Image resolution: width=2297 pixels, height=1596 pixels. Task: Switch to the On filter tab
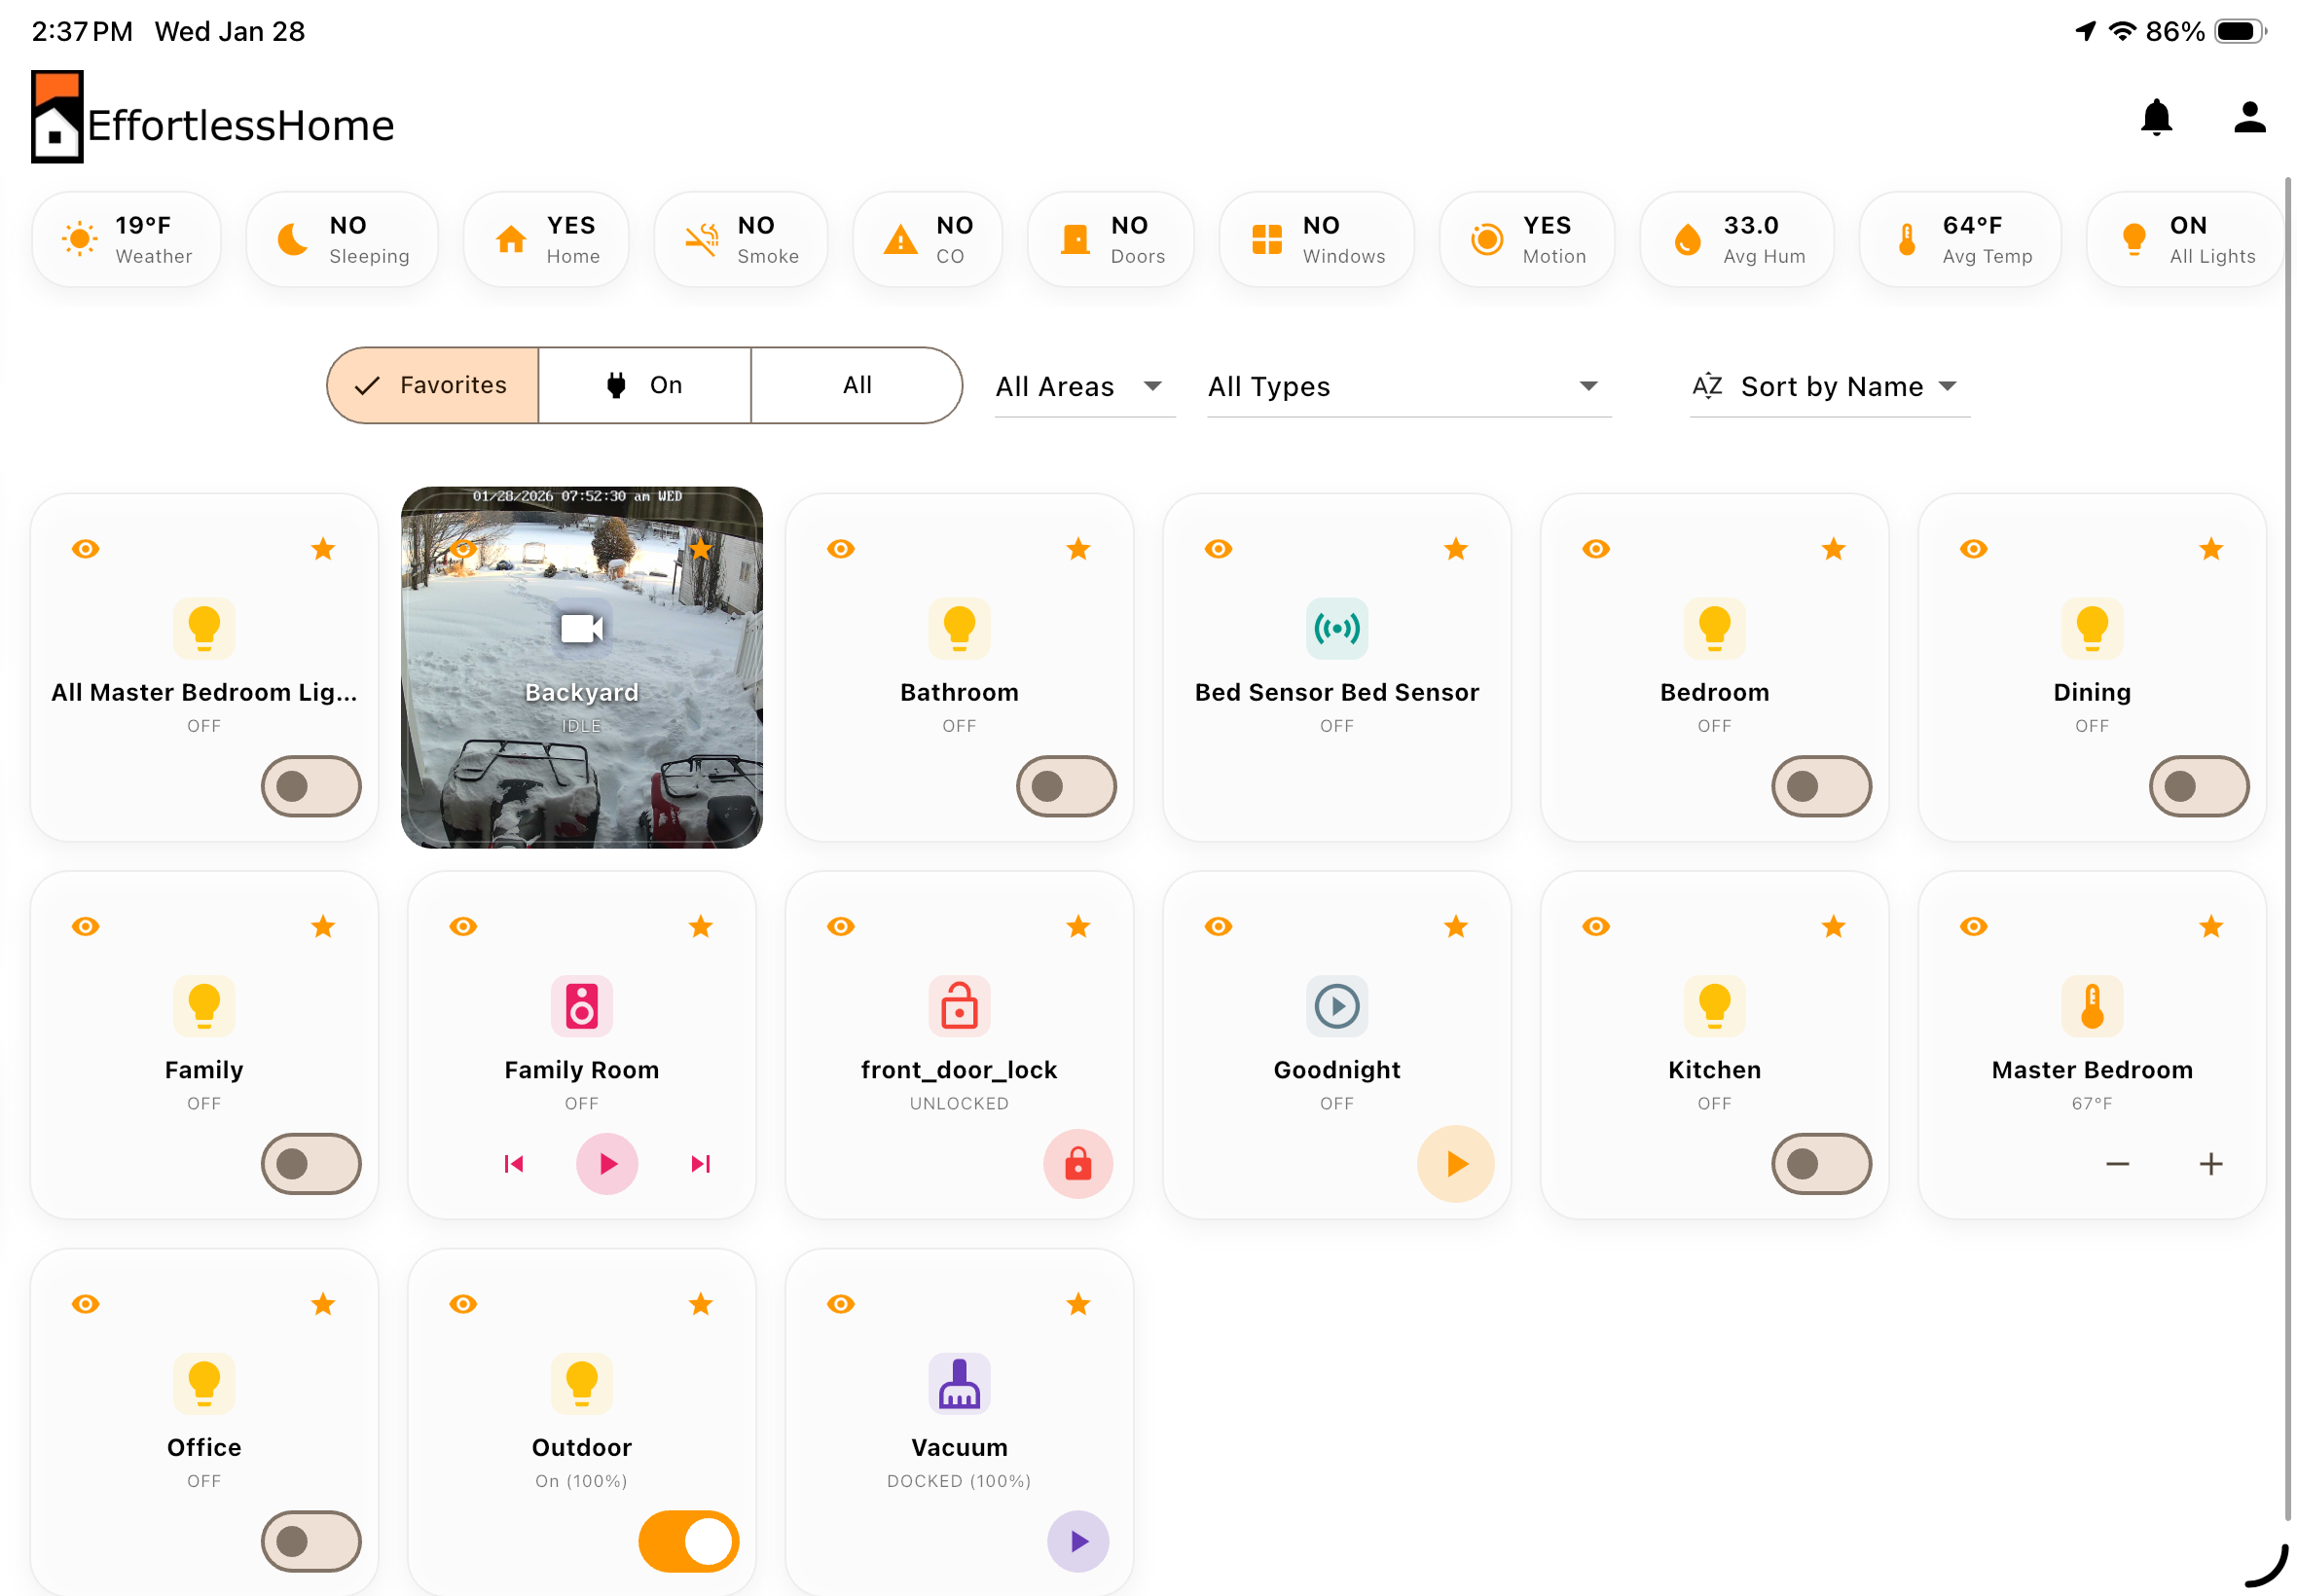click(646, 385)
